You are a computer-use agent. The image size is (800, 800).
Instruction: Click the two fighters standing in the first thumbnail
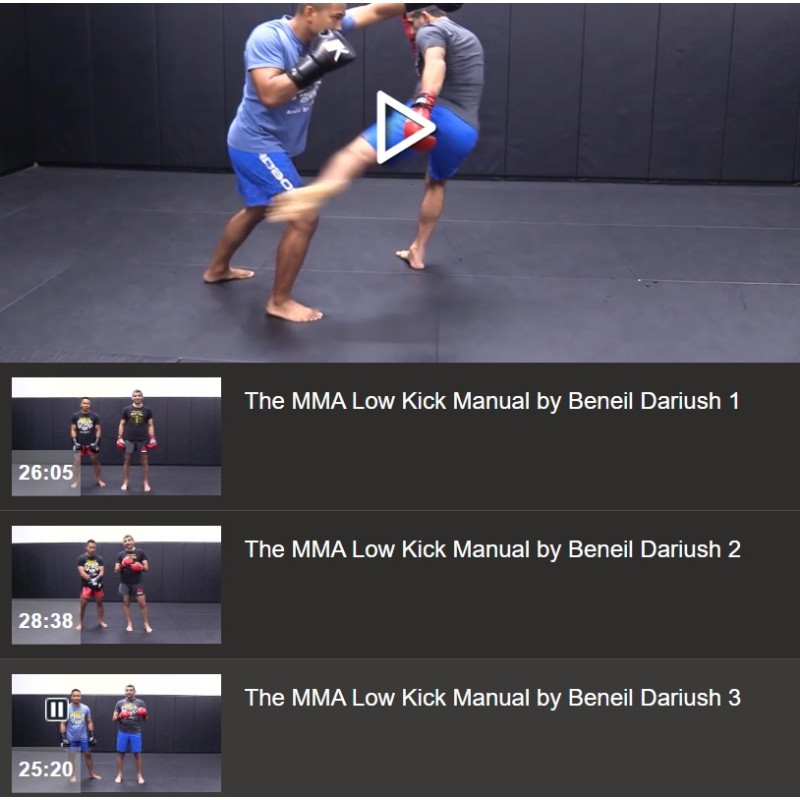coord(112,440)
